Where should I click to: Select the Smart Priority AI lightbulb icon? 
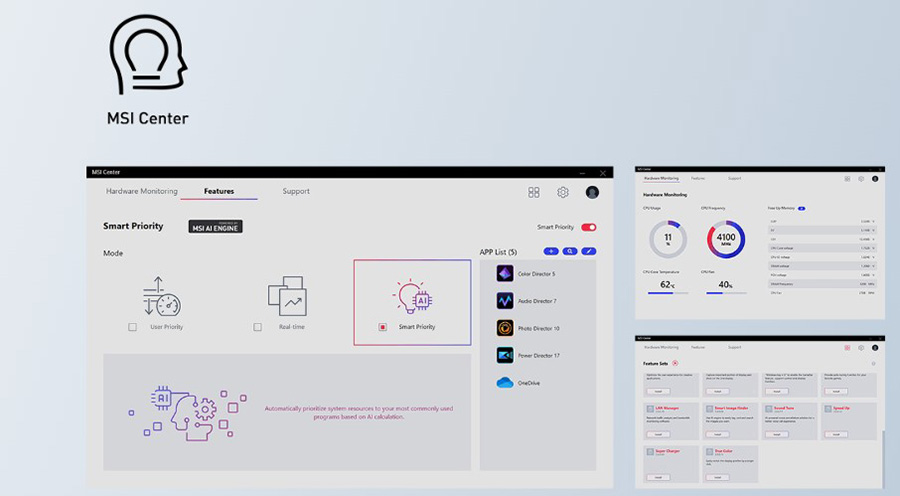pyautogui.click(x=411, y=297)
